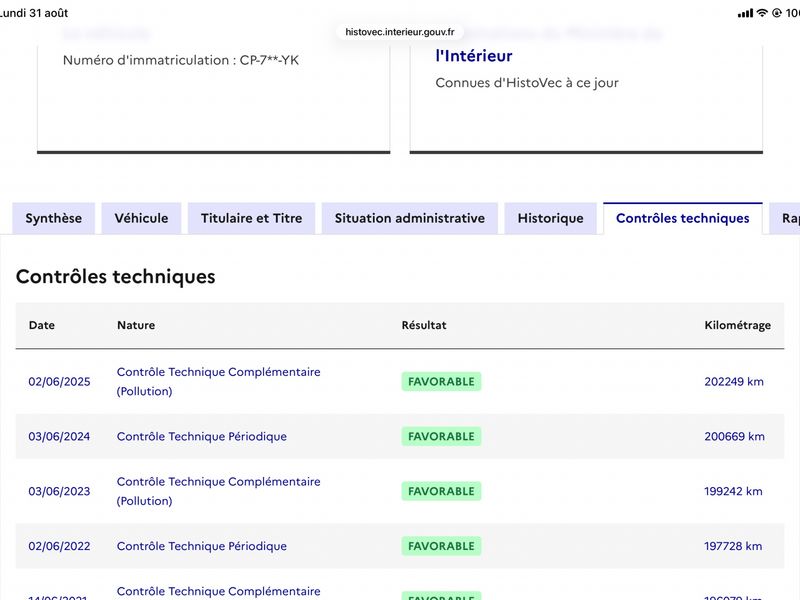Viewport: 800px width, 600px height.
Task: Click the Kilométrage column header
Action: tap(737, 325)
